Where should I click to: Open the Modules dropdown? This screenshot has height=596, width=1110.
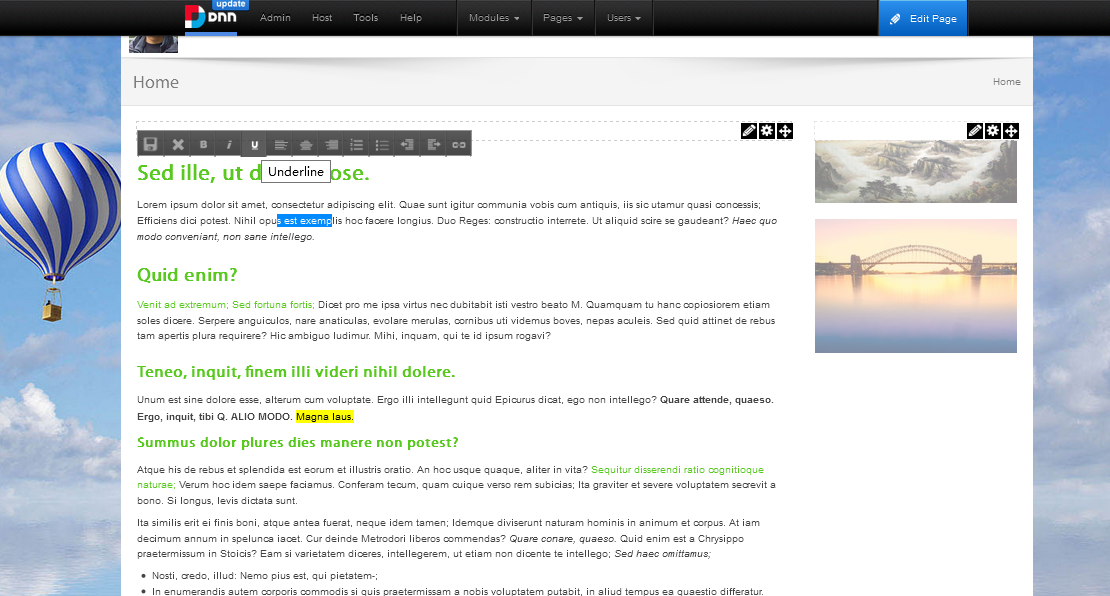pyautogui.click(x=494, y=18)
